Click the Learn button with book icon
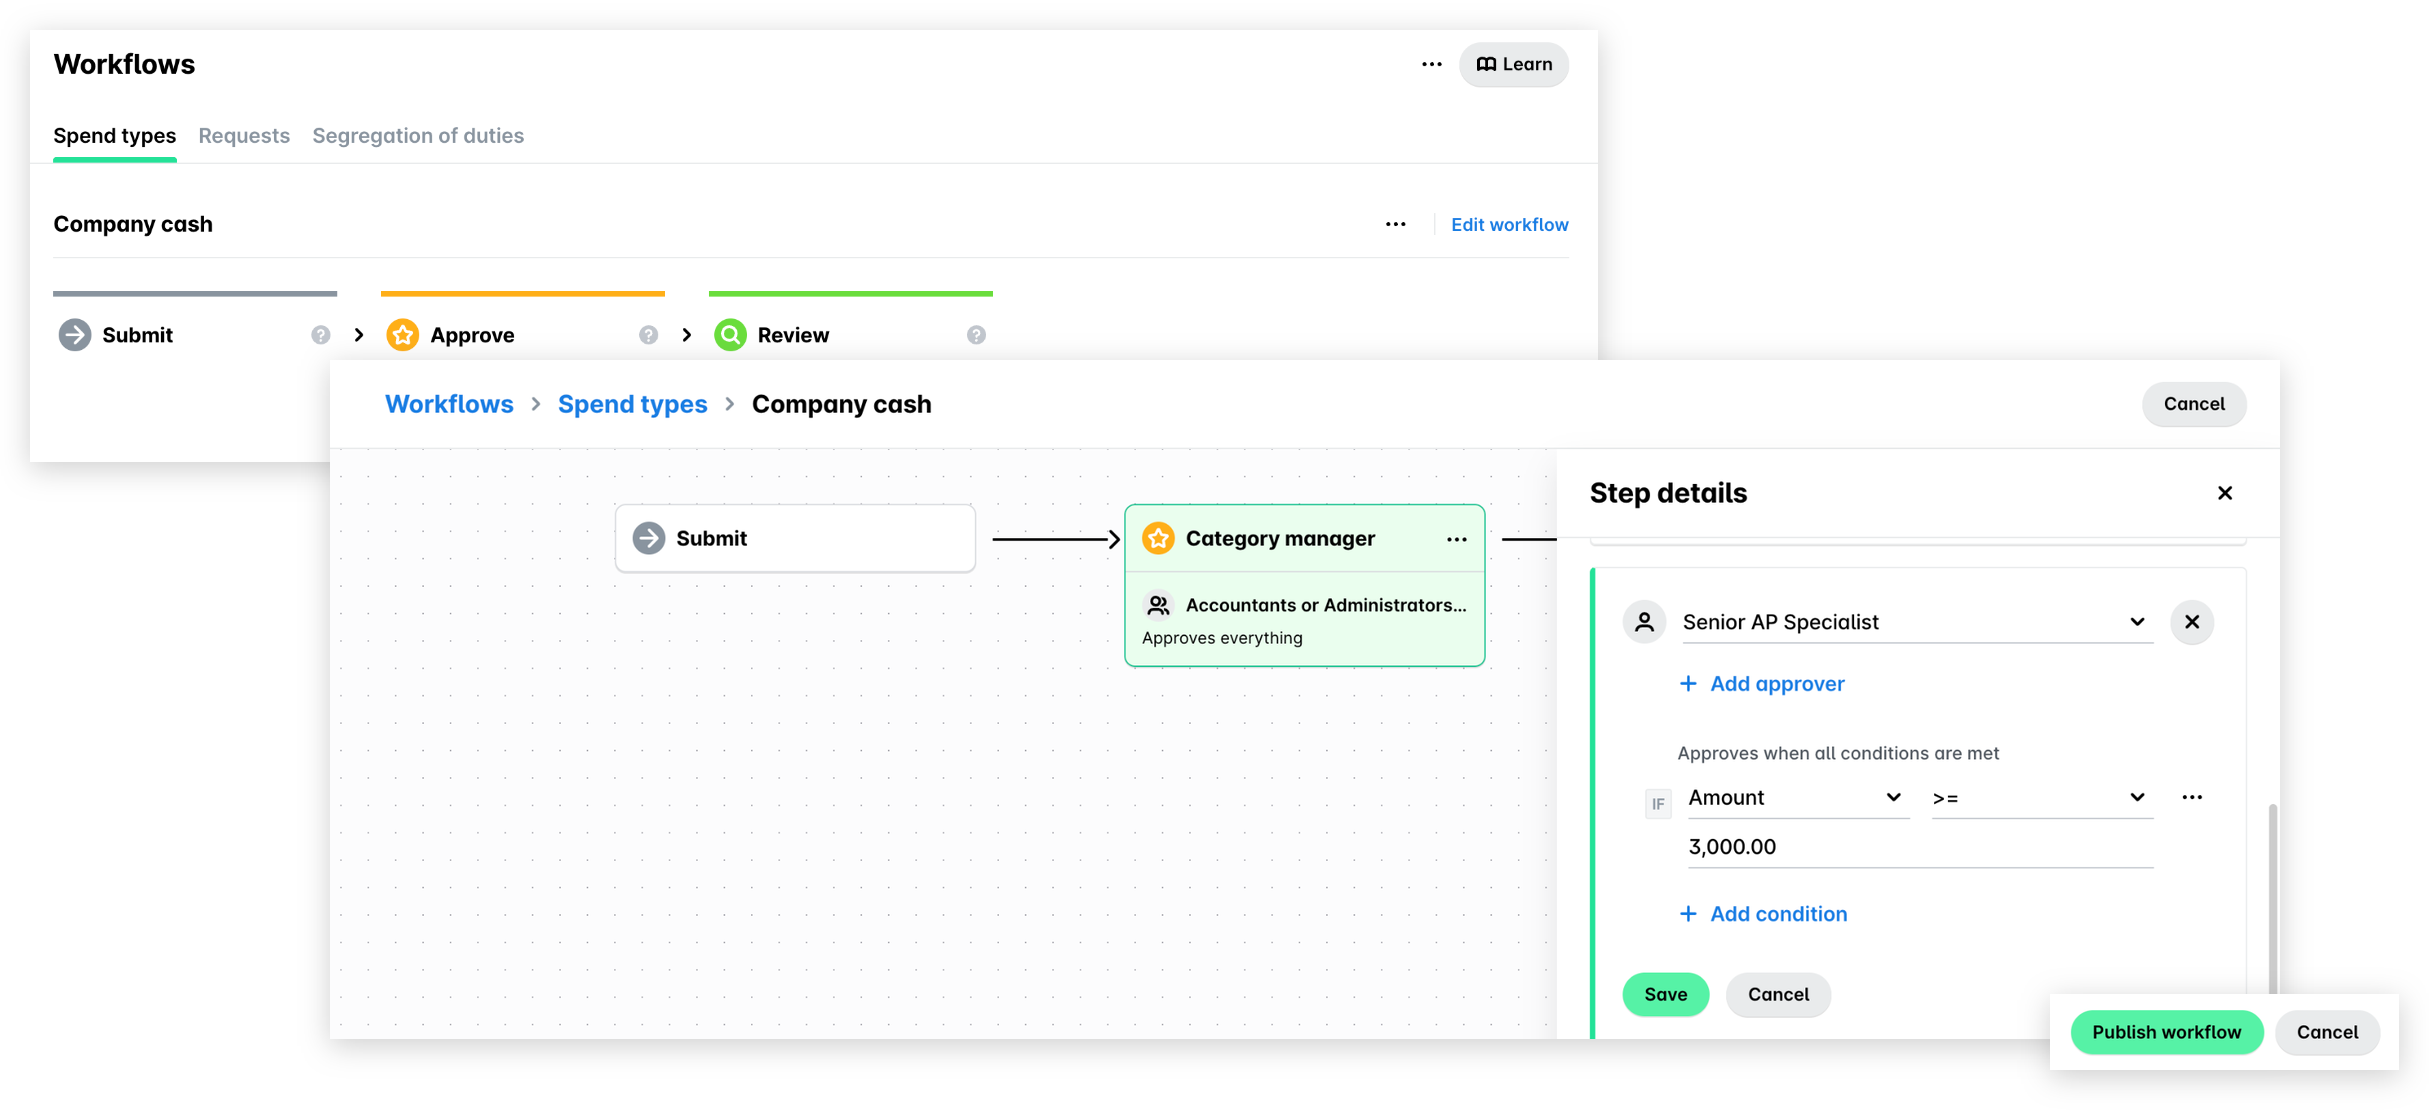This screenshot has width=2429, height=1110. click(x=1513, y=64)
